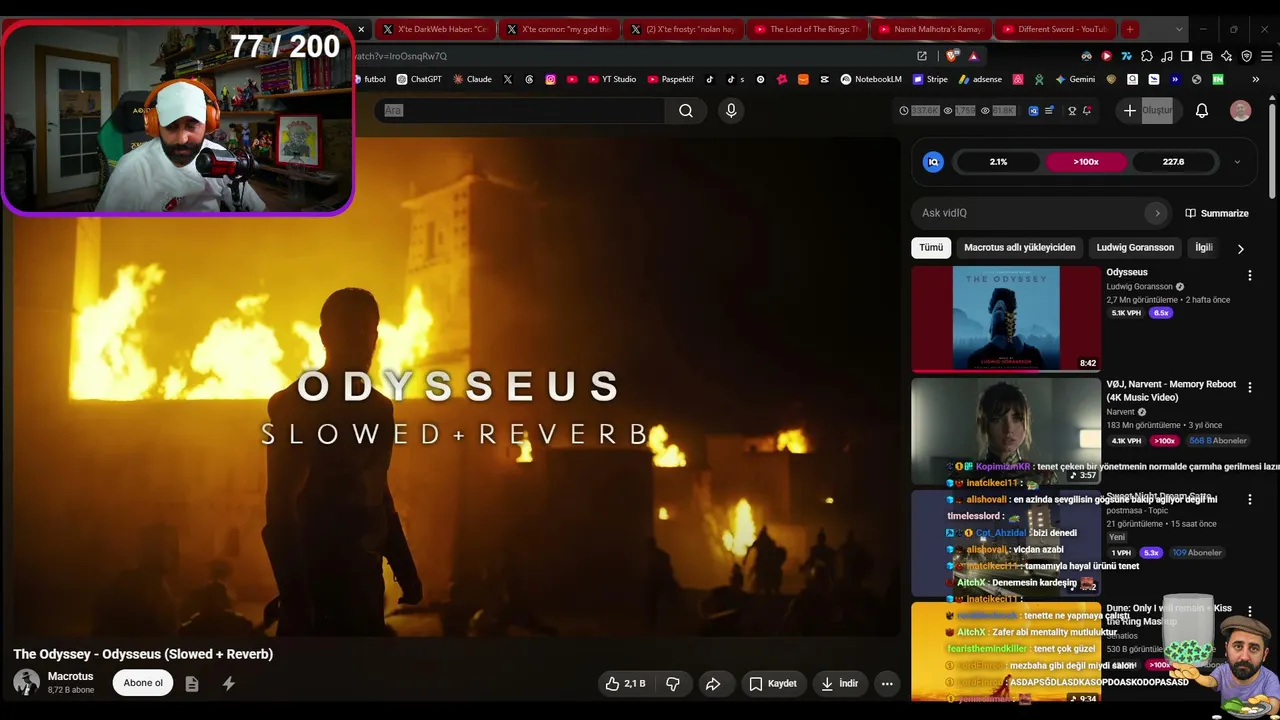The image size is (1280, 720).
Task: Save the video with Kaydet
Action: [773, 684]
